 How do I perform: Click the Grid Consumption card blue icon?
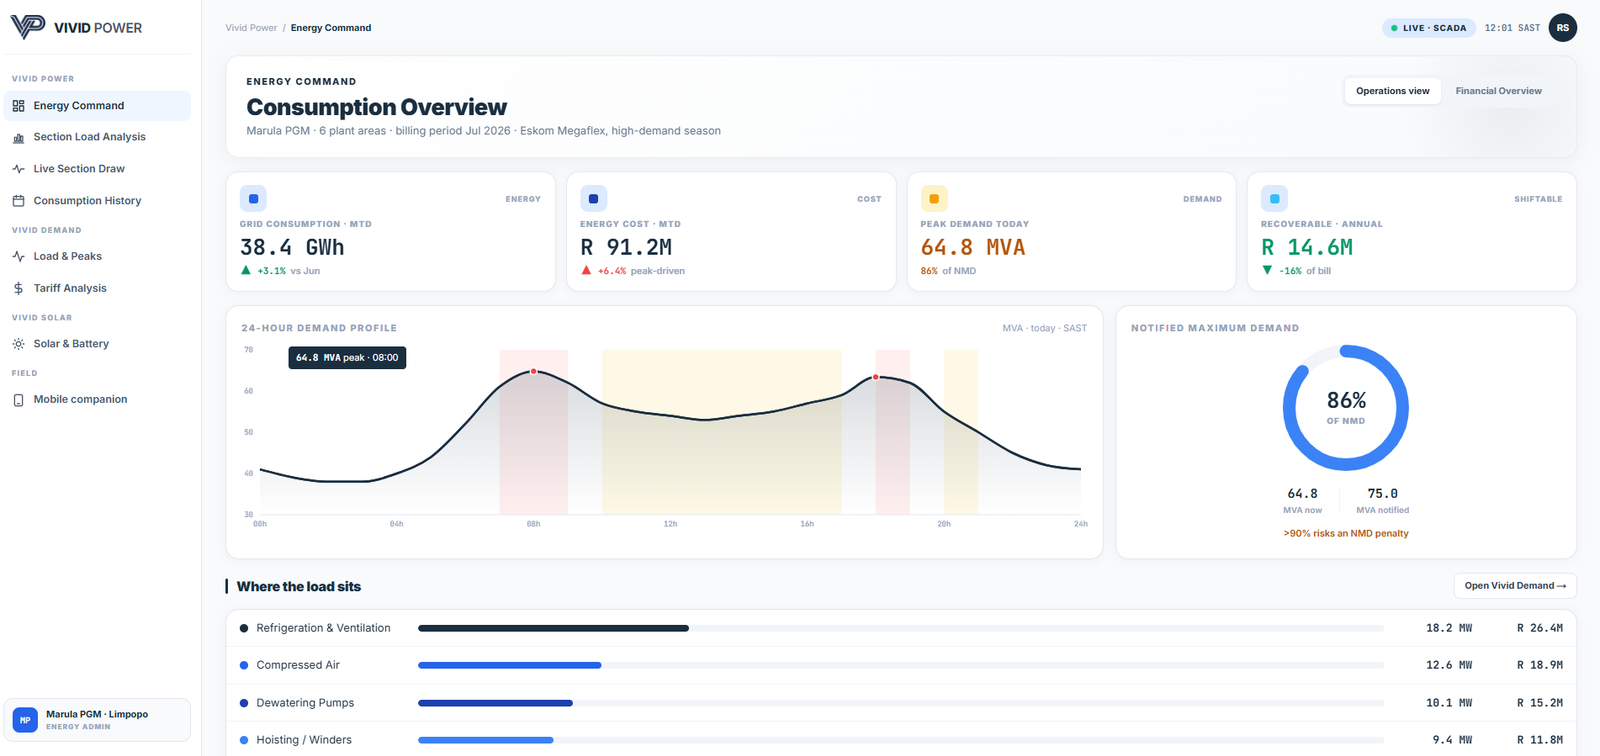(253, 198)
